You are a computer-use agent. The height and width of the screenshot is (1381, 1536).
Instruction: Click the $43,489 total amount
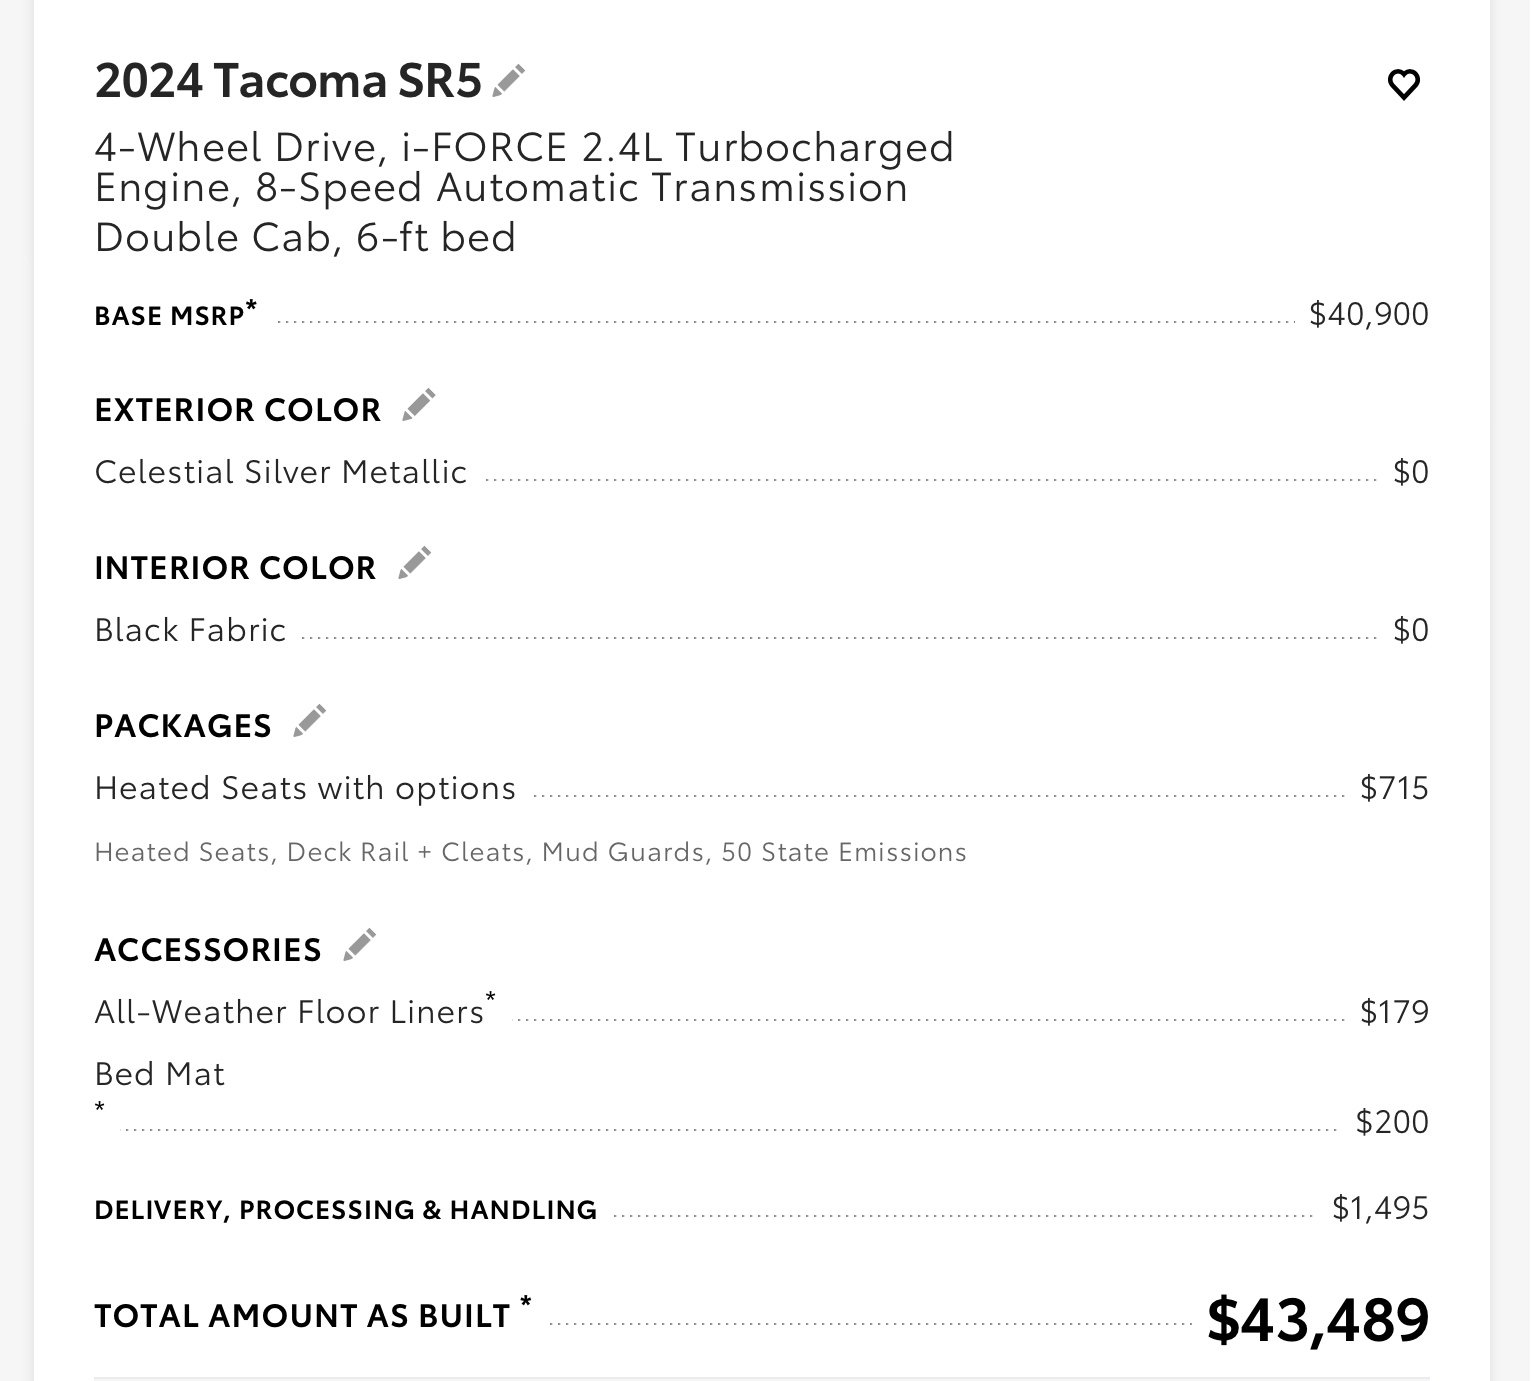1318,1319
